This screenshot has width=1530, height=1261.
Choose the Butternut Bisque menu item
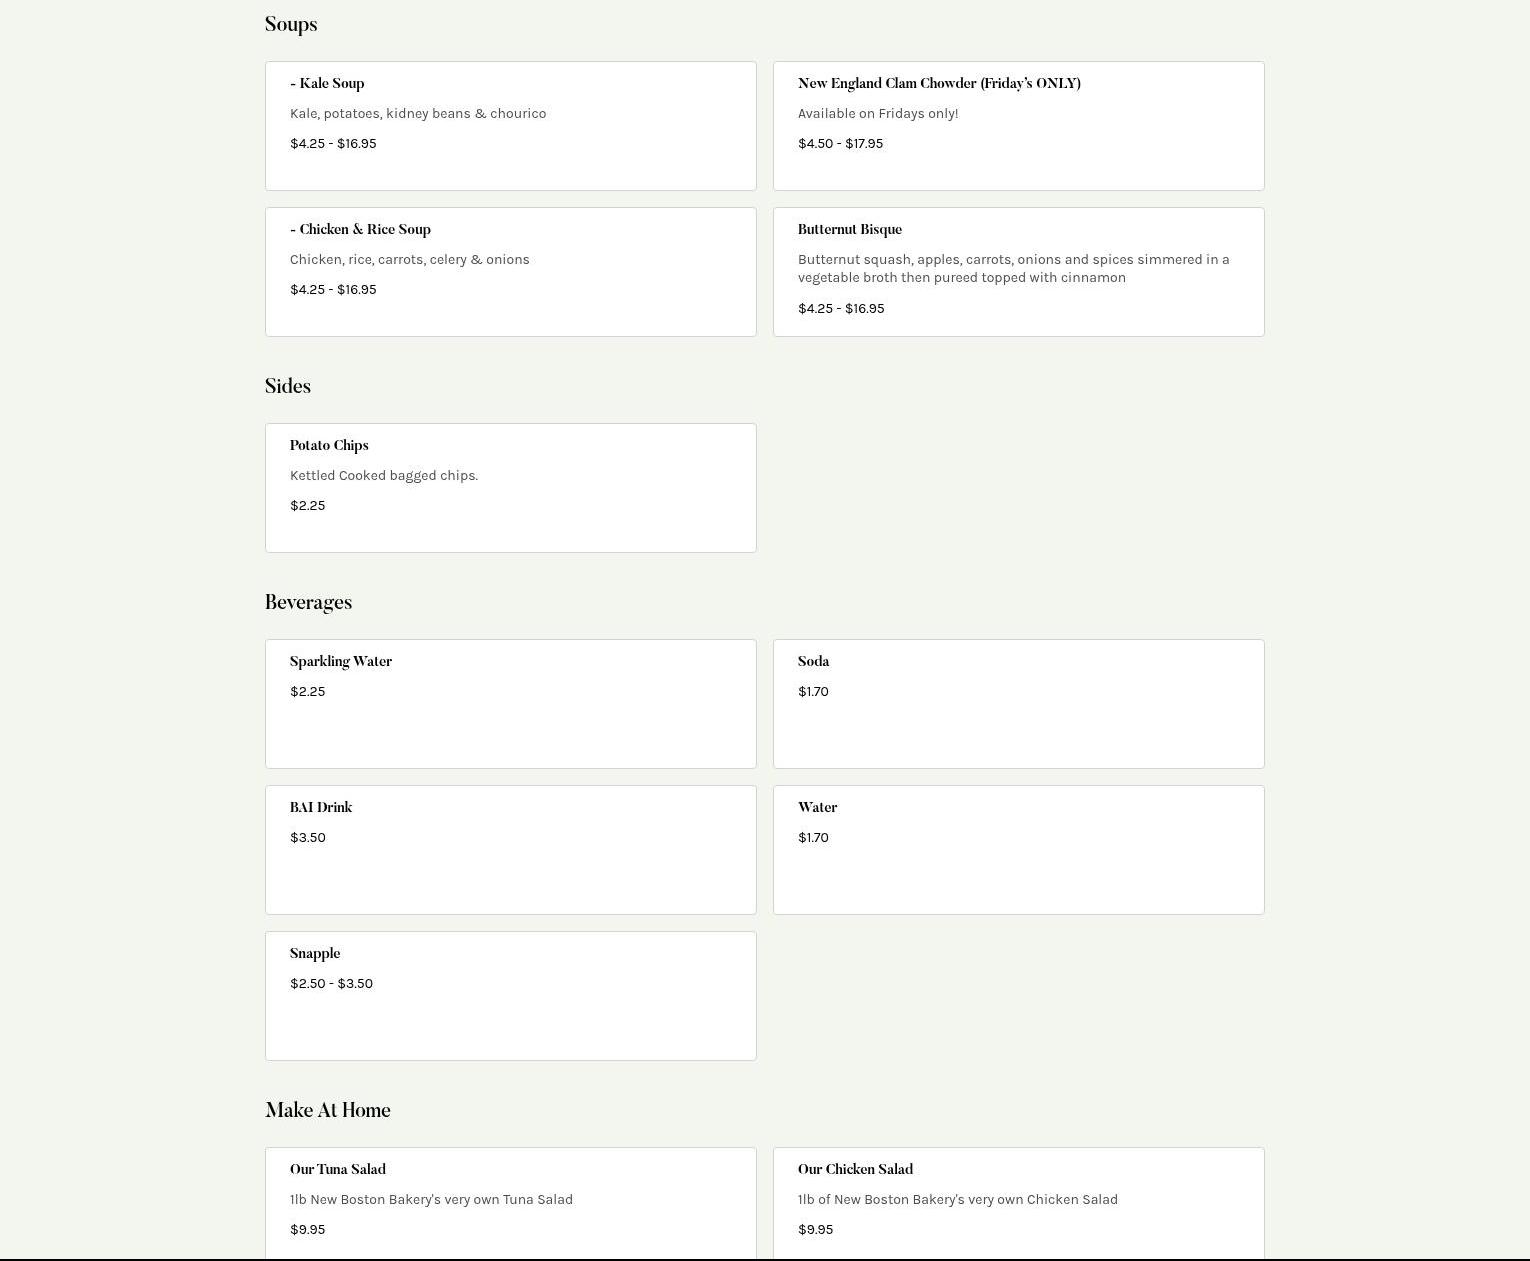pos(1018,271)
